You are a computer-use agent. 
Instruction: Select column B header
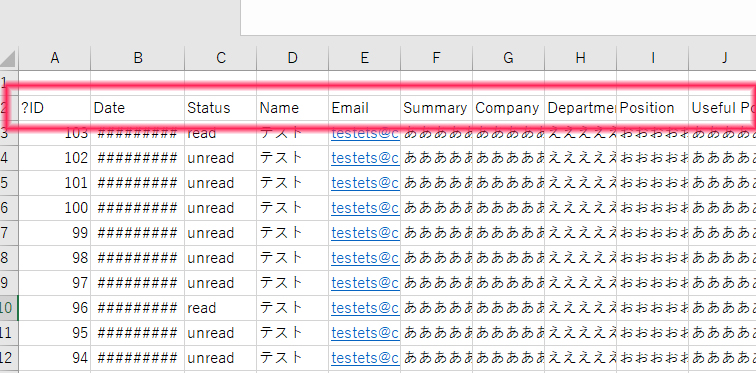pos(137,58)
